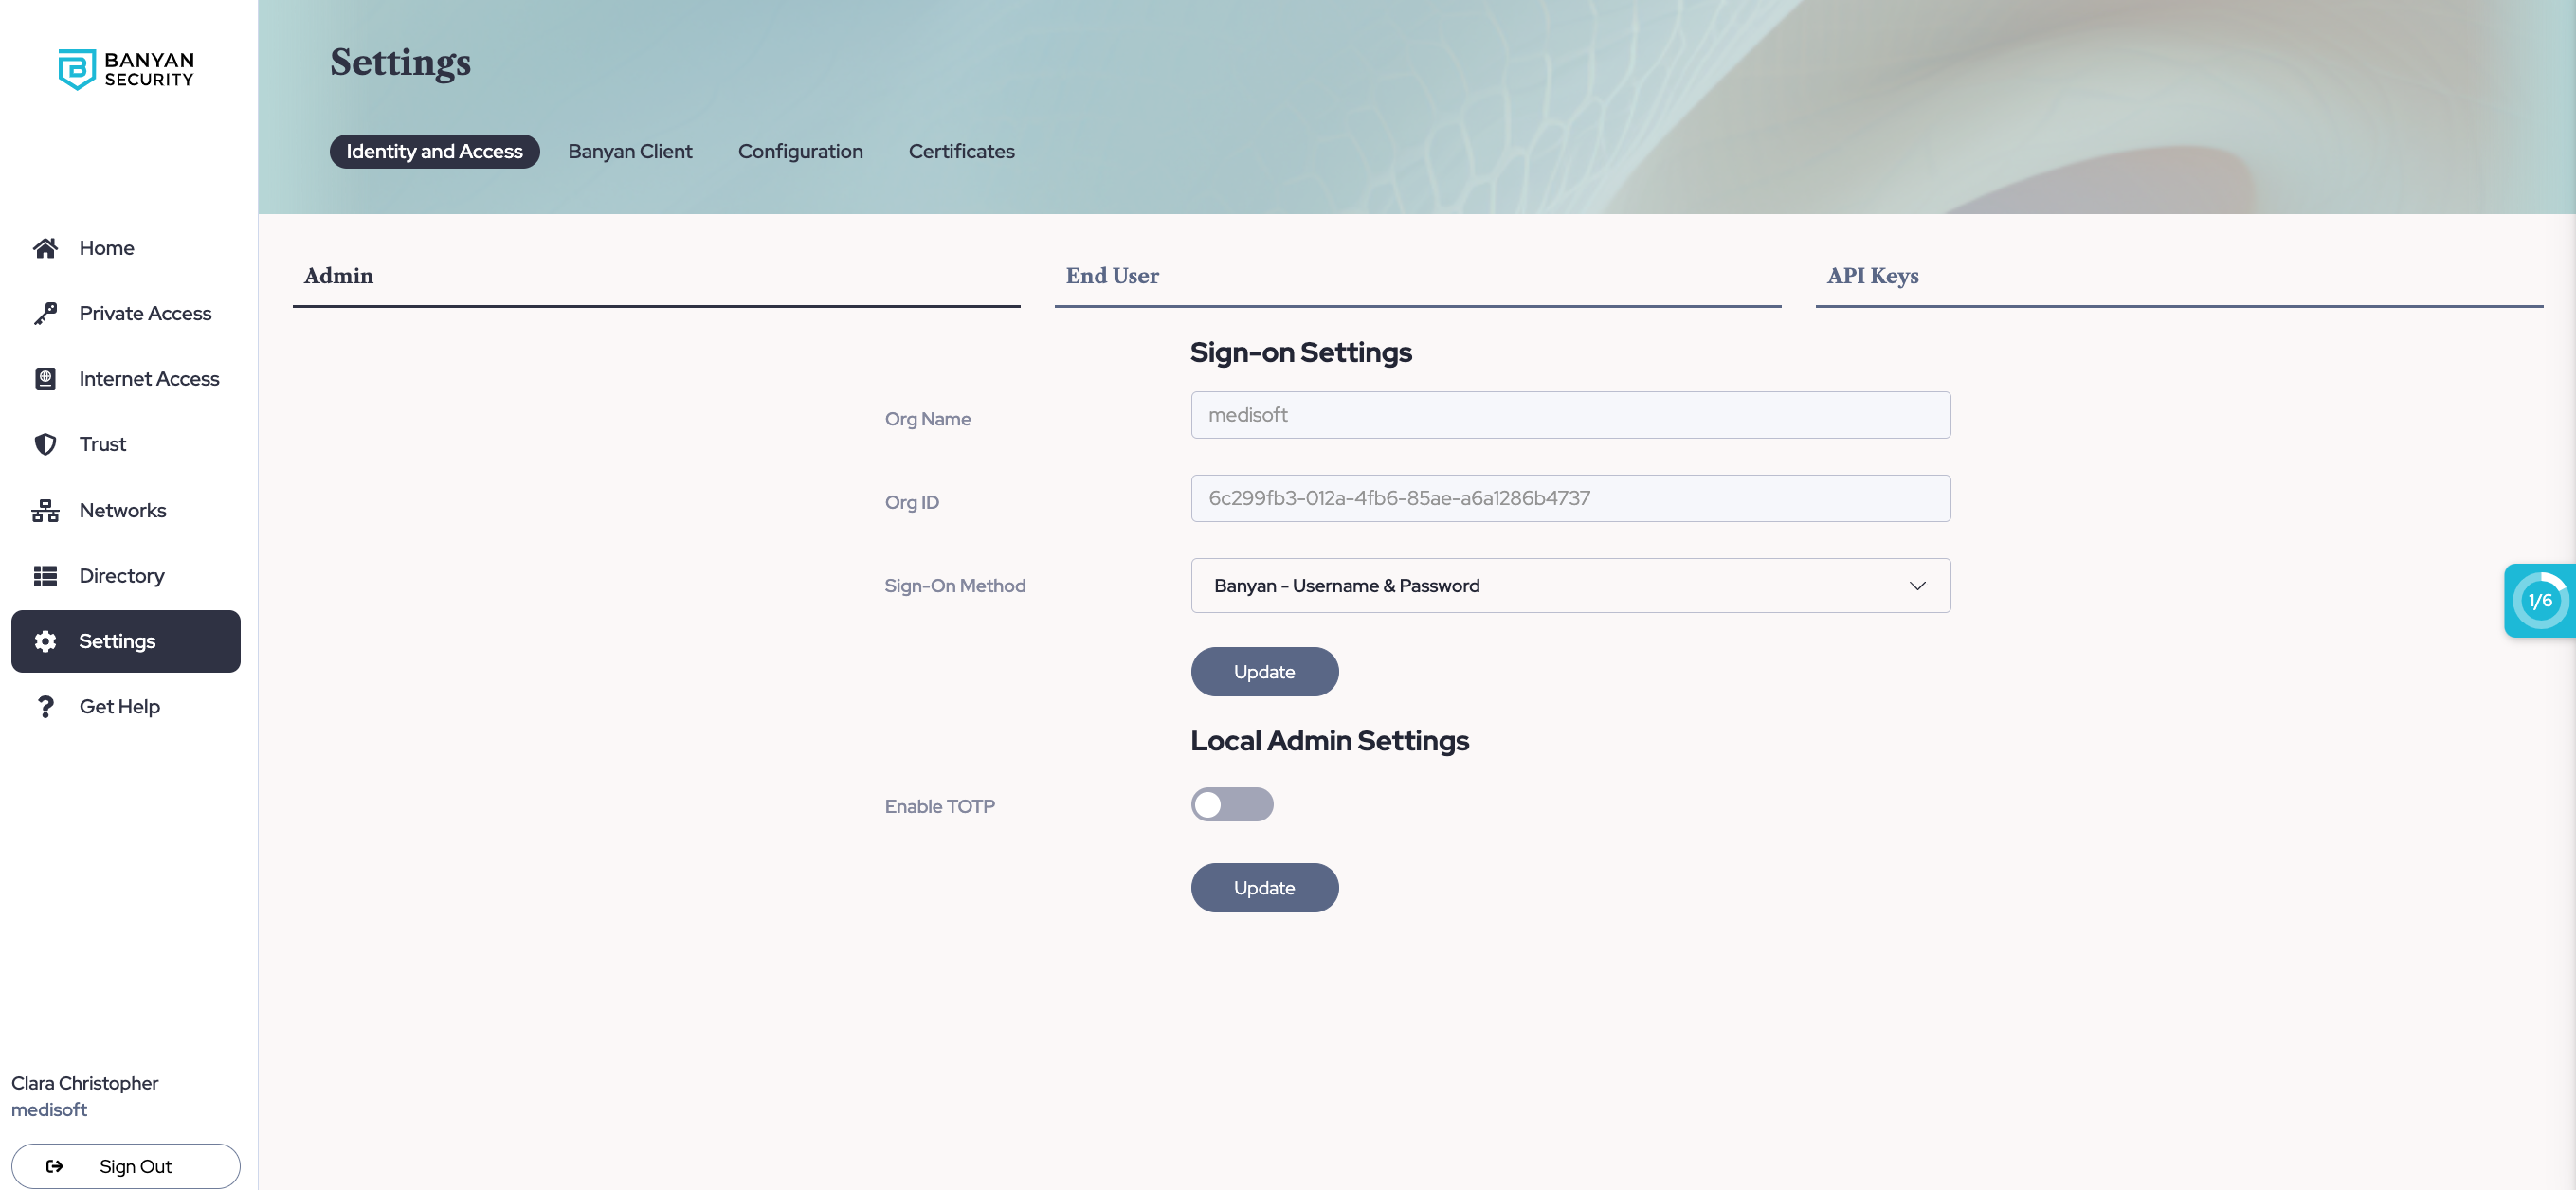Click Update under Sign-on Settings
Viewport: 2576px width, 1190px height.
tap(1263, 672)
